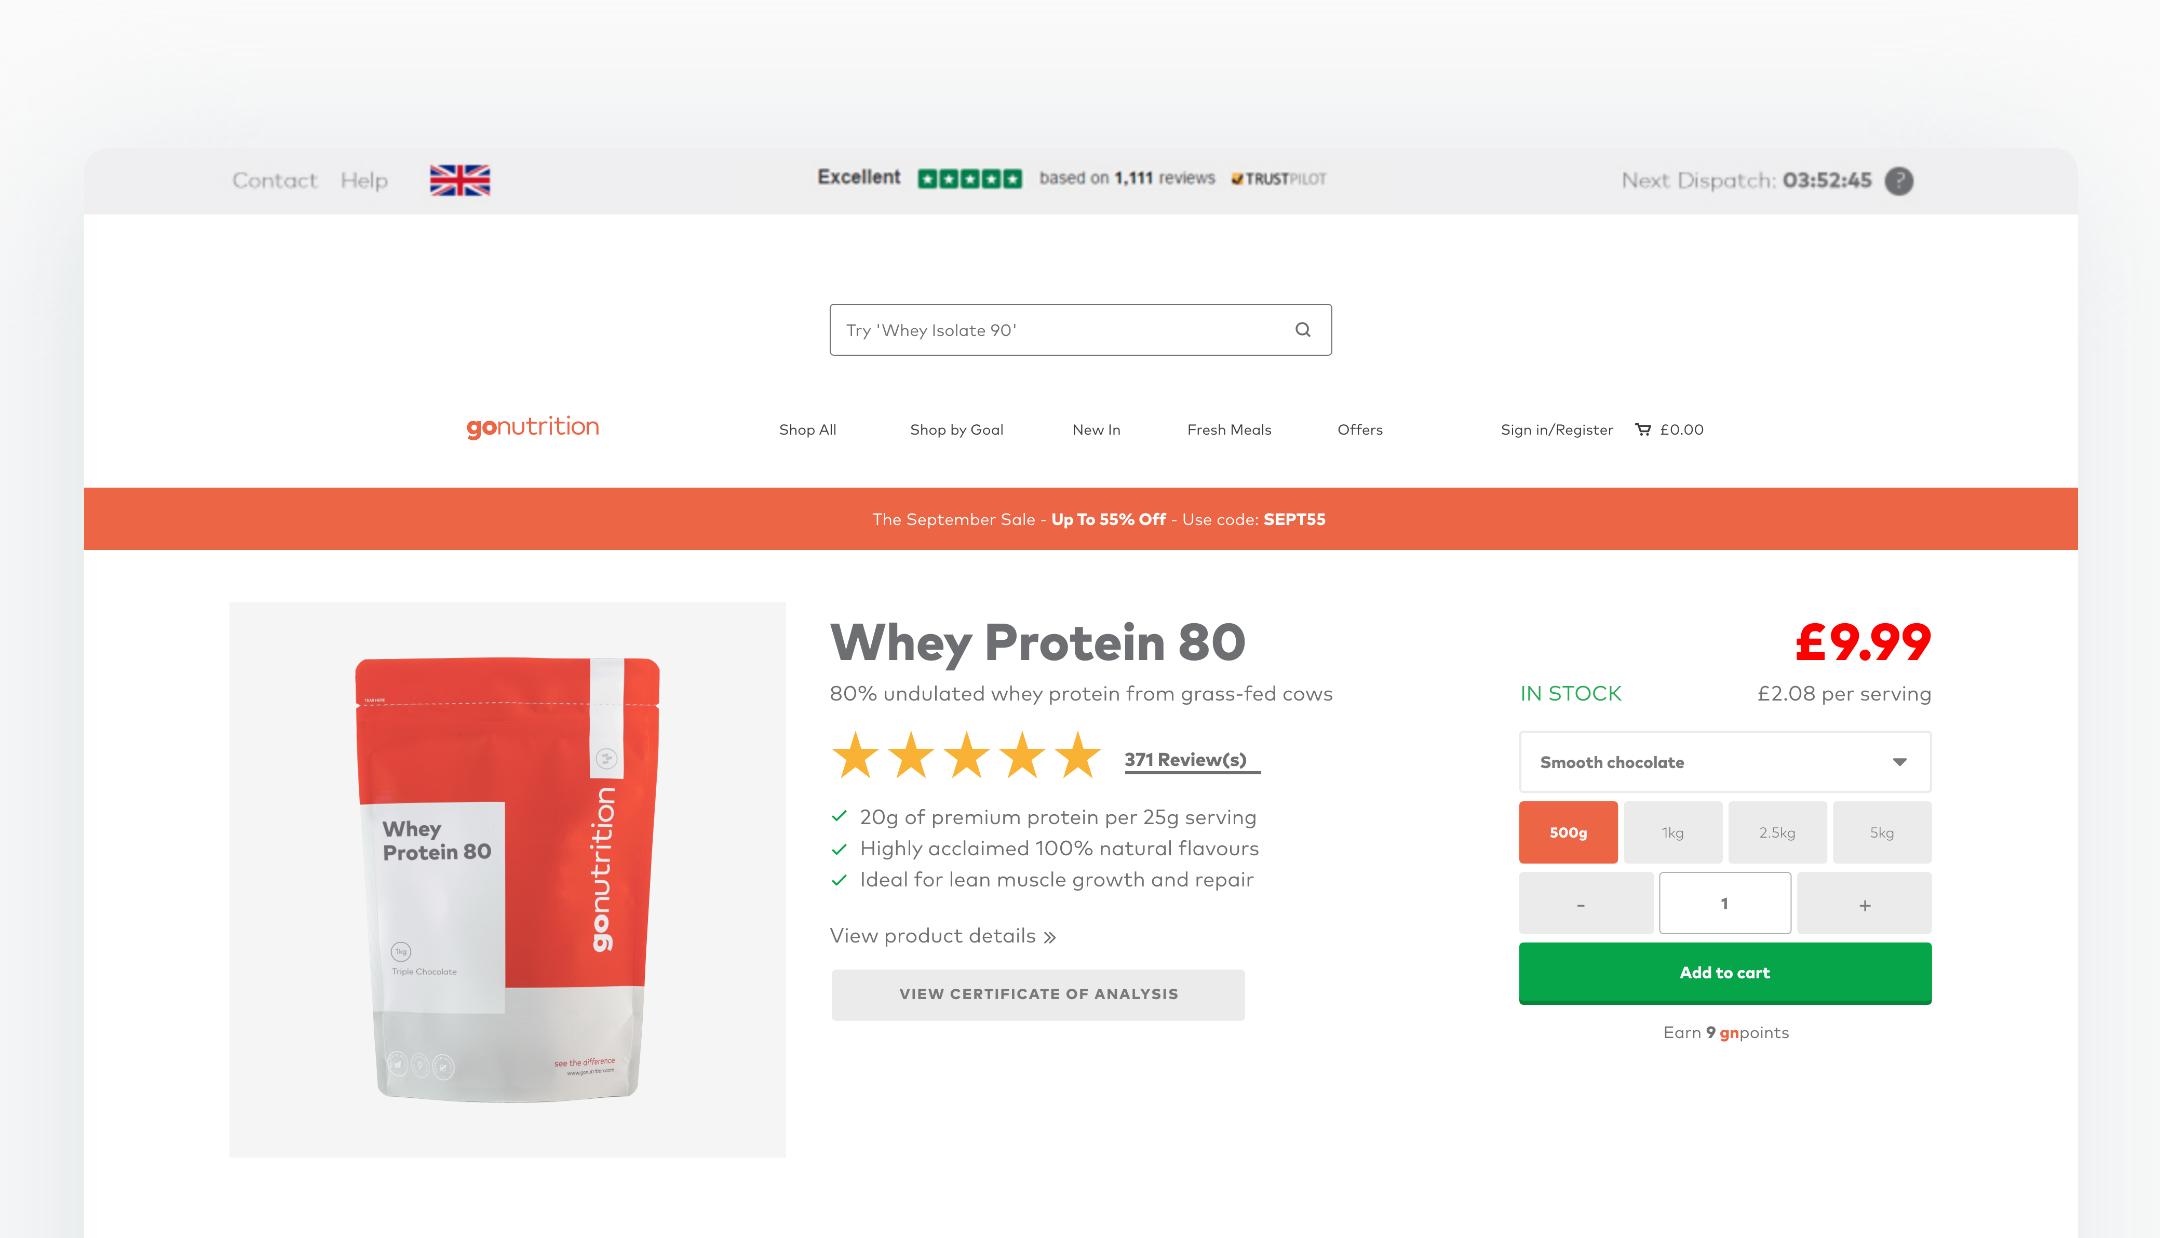Click the Add to cart button

pos(1725,973)
